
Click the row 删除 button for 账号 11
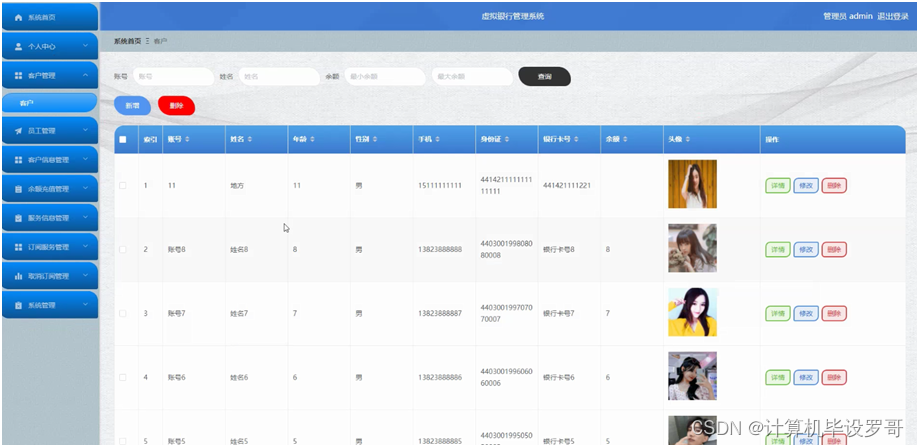coord(834,186)
